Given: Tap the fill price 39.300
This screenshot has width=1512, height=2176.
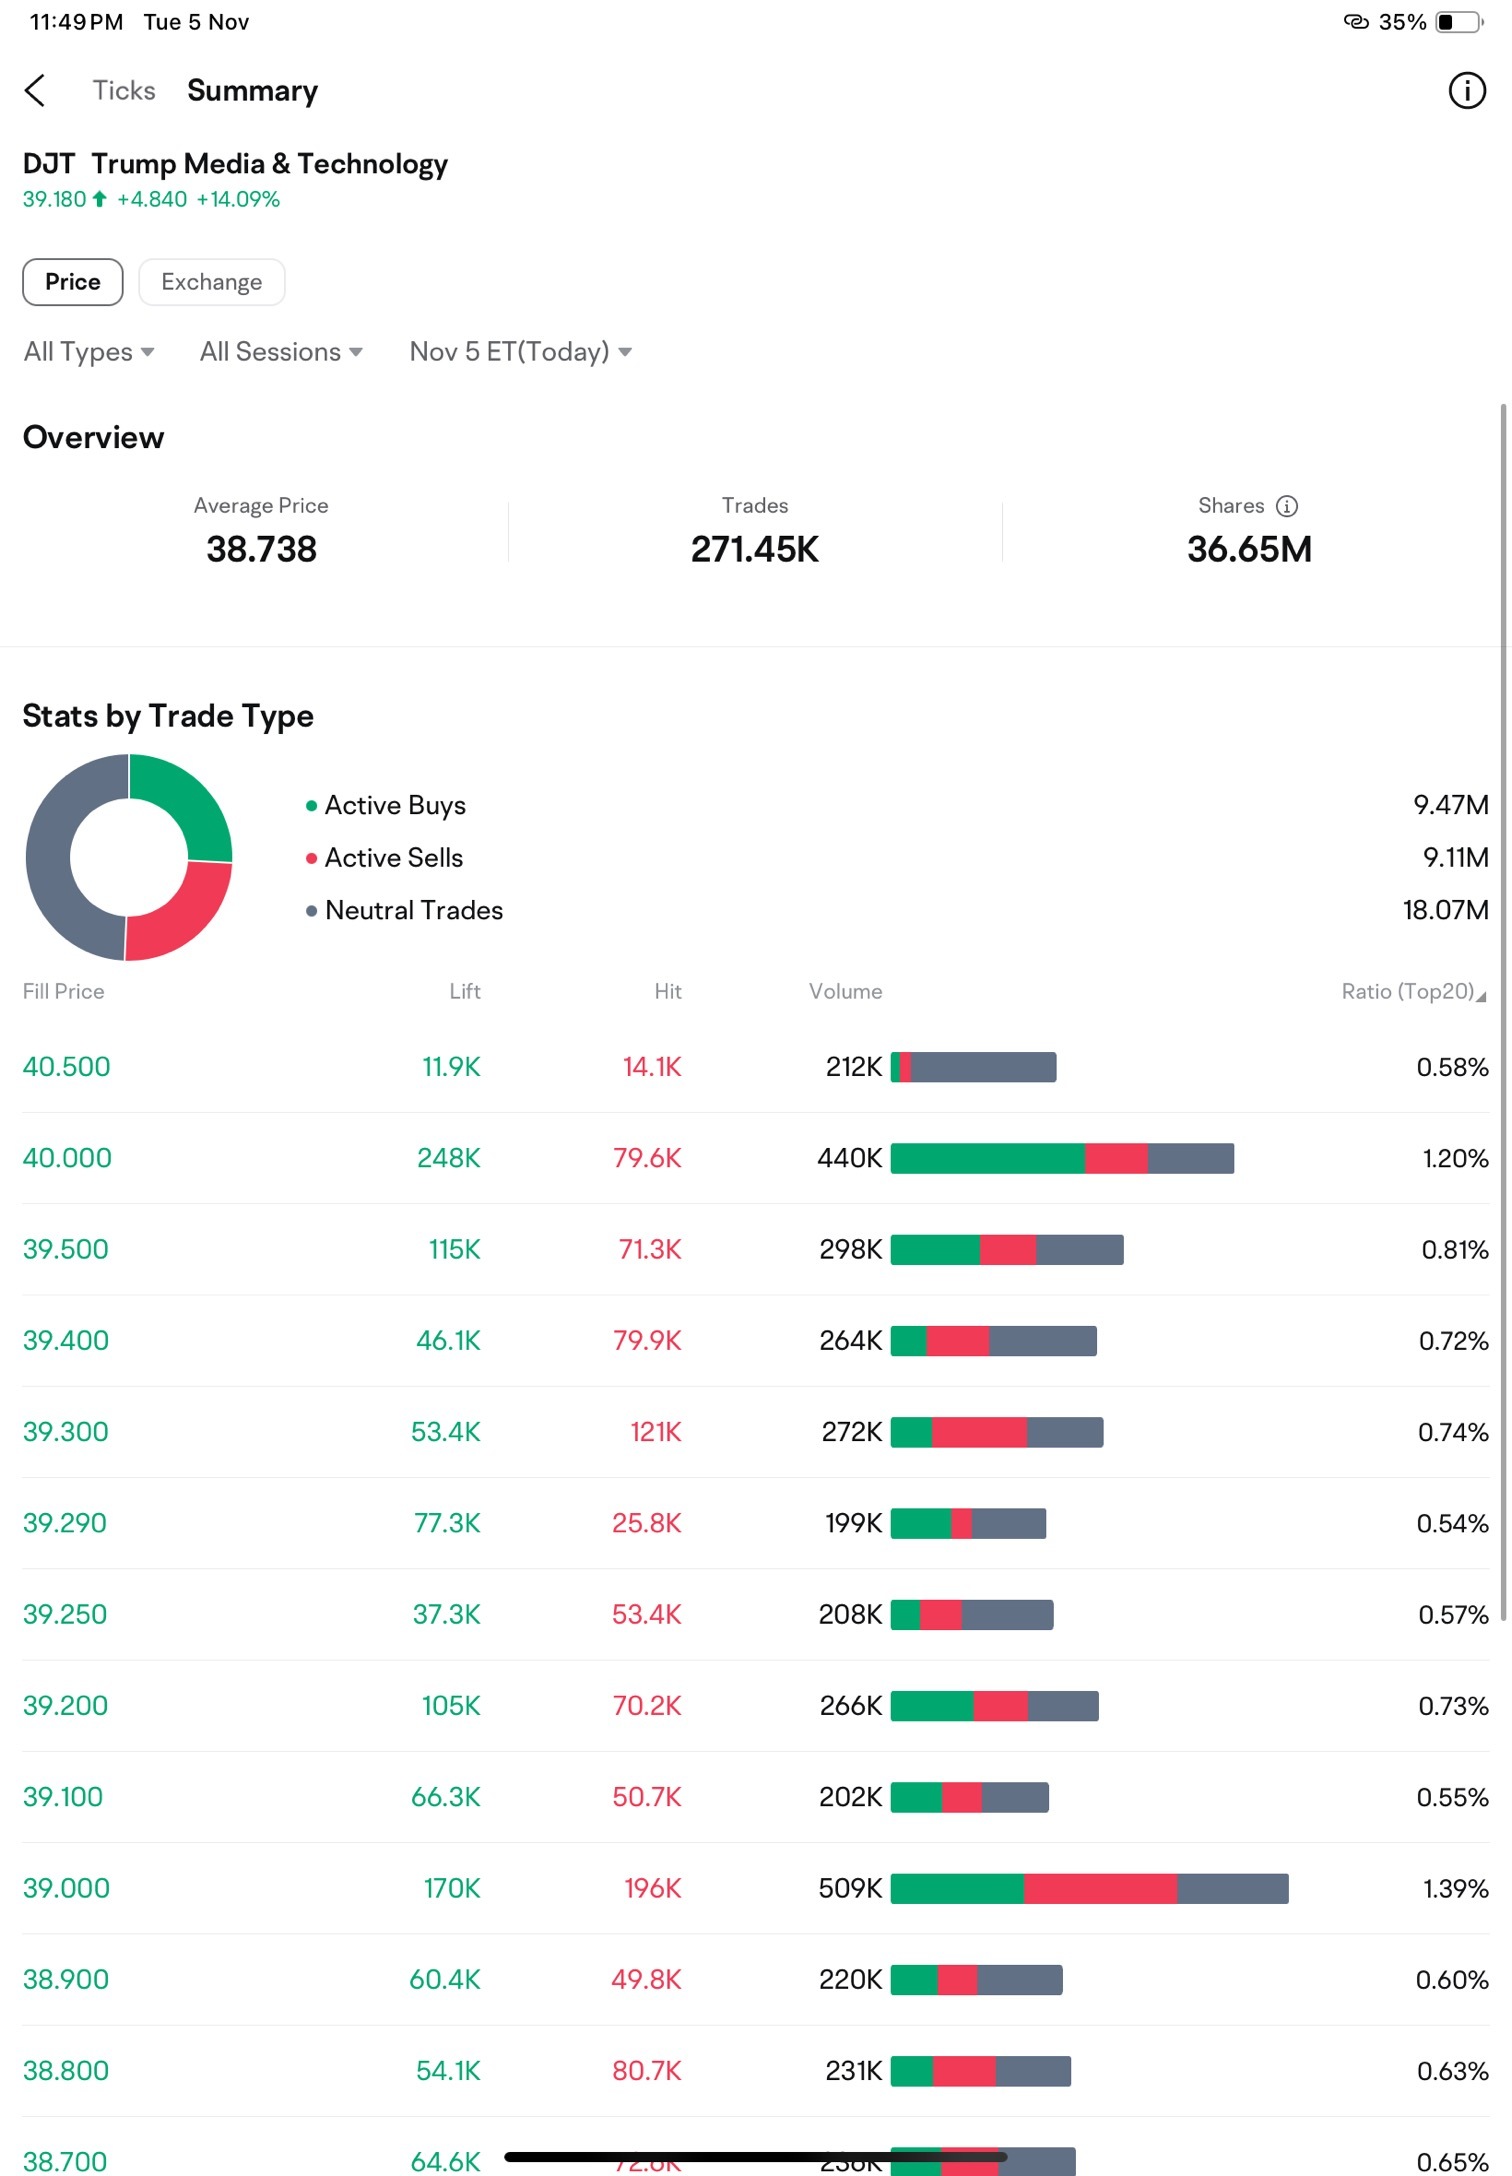Looking at the screenshot, I should [66, 1432].
